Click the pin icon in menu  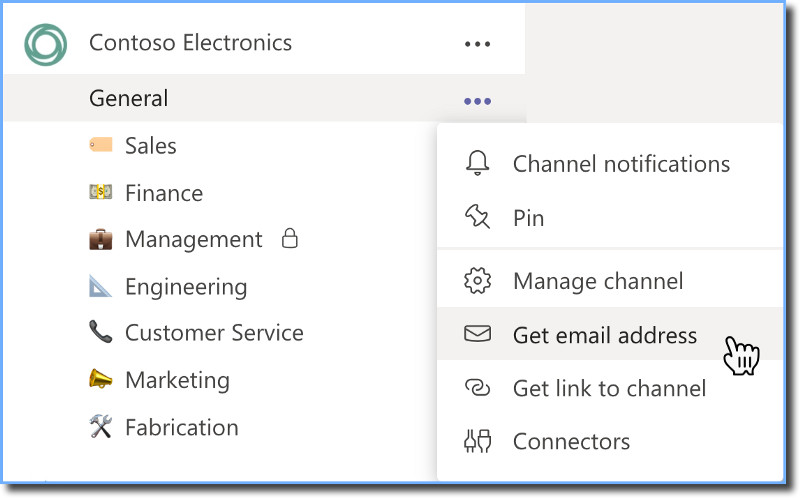[x=478, y=217]
